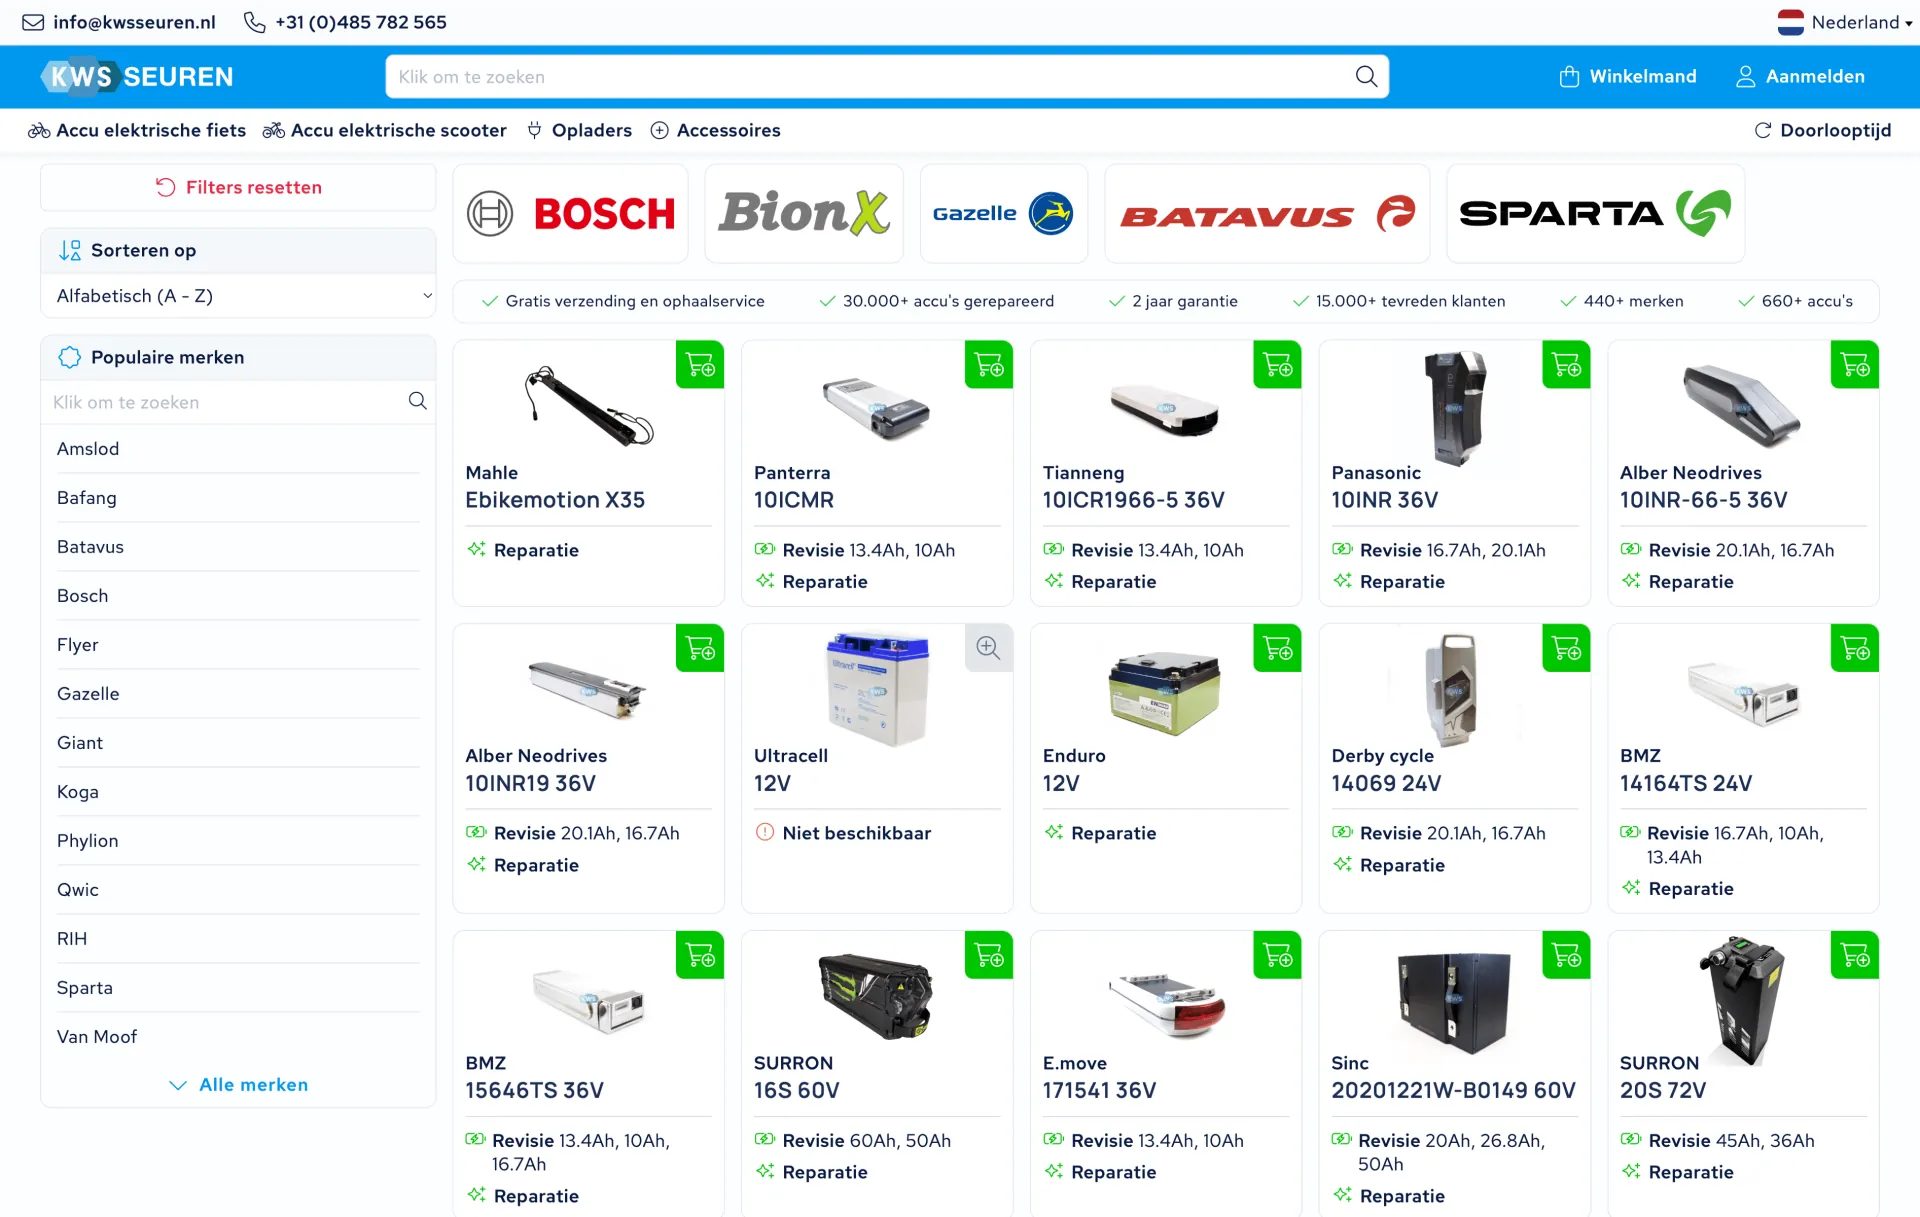Select the Sparta brand logo tile
This screenshot has width=1920, height=1217.
[x=1595, y=213]
